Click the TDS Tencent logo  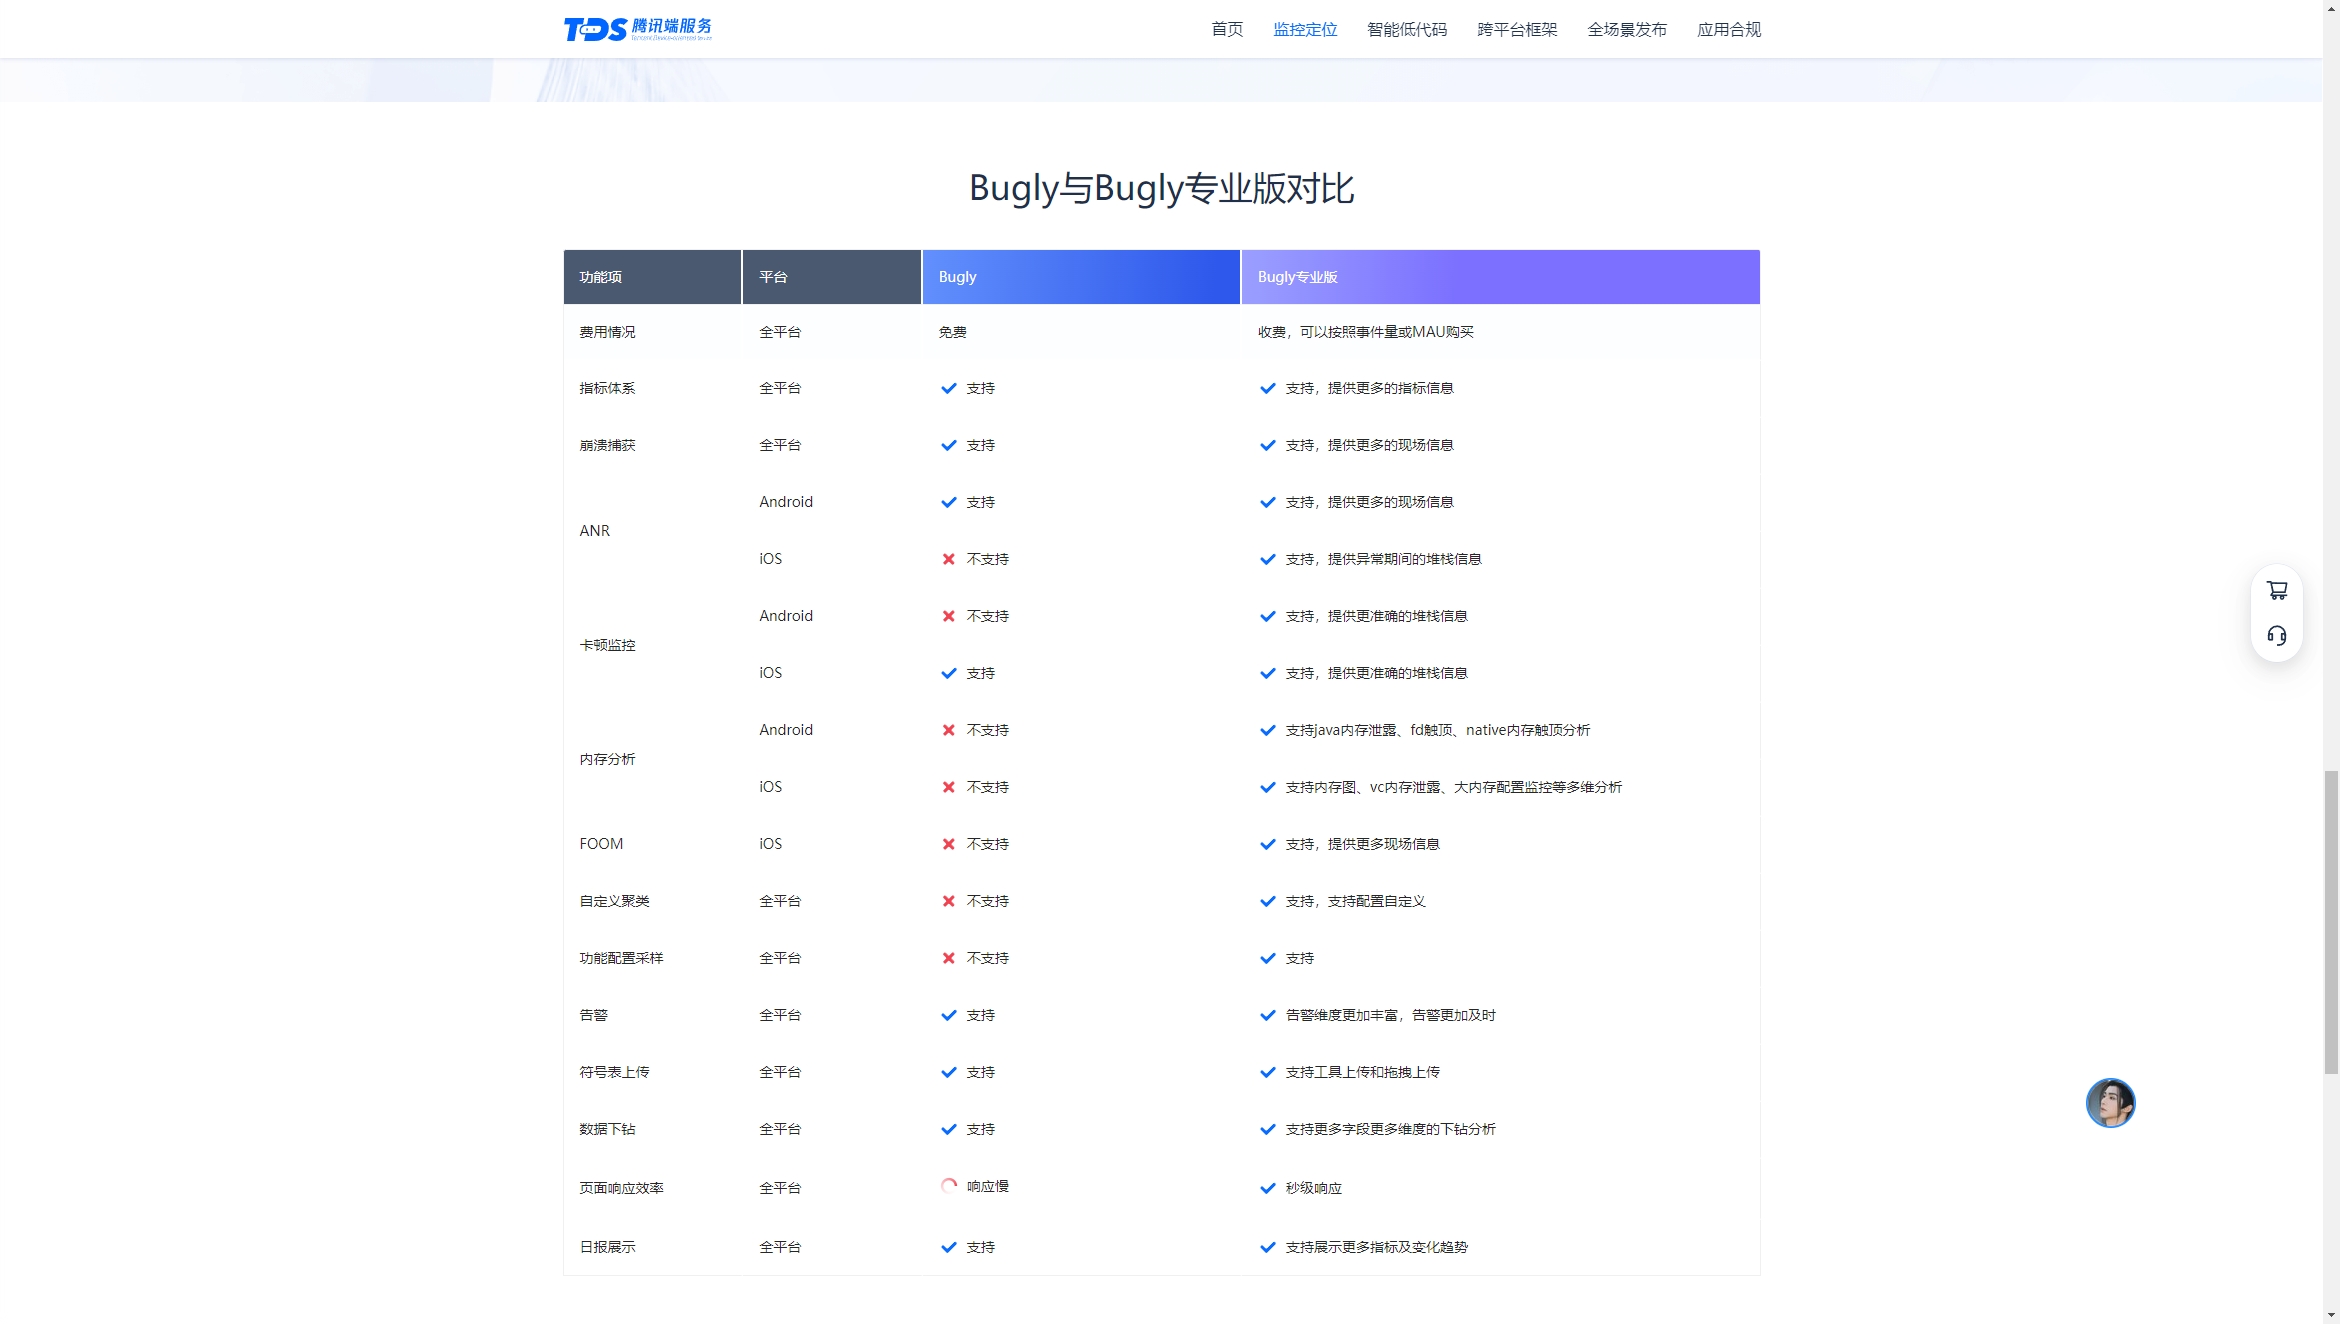coord(638,29)
